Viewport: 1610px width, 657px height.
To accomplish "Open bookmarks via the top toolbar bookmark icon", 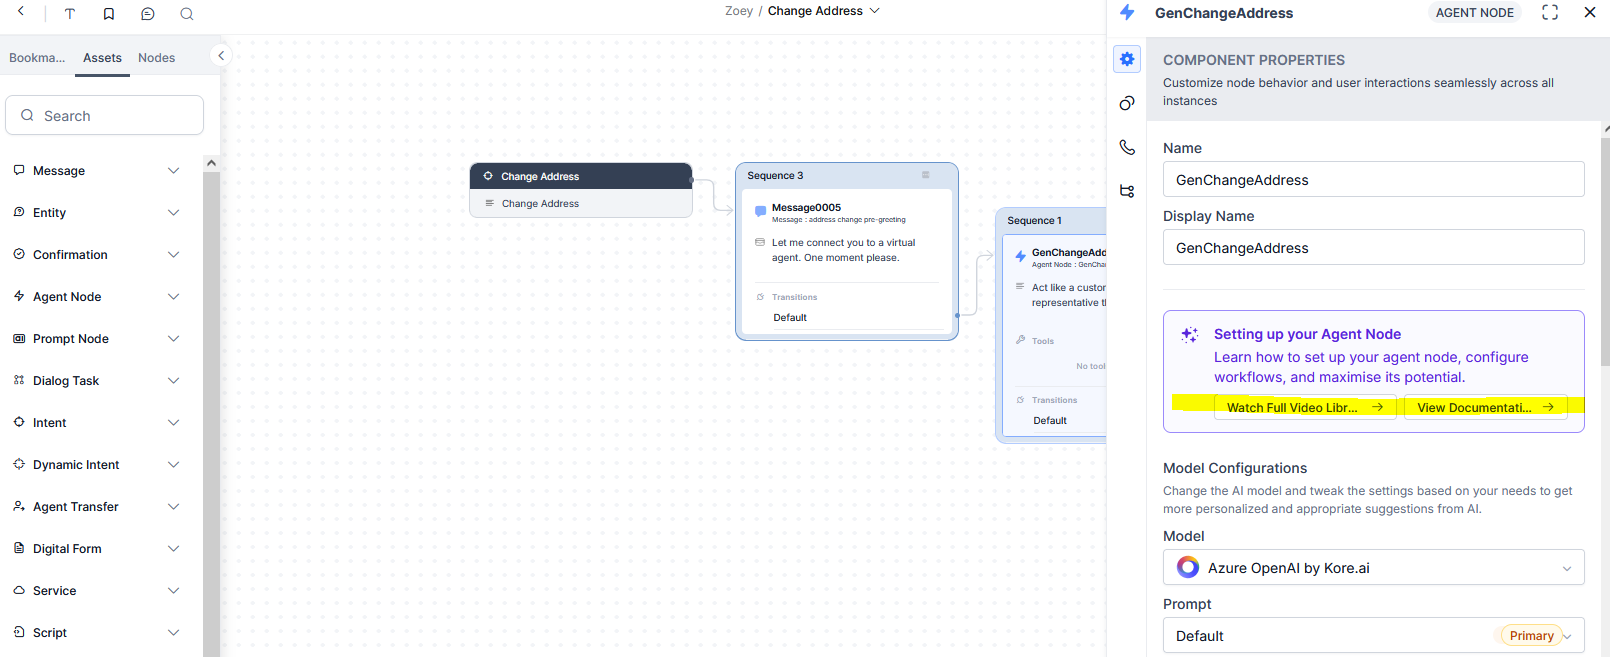I will tap(109, 14).
